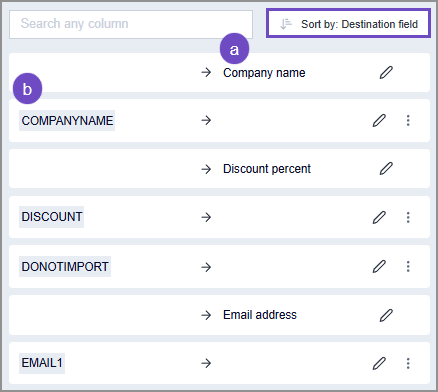
Task: Click the arrow in the DISCOUNT row
Action: coord(206,217)
